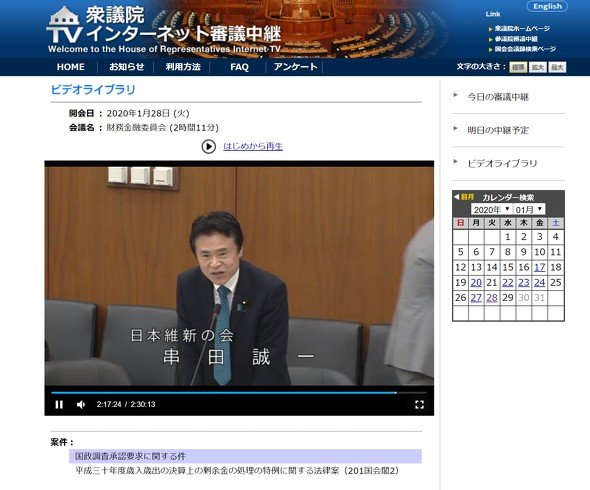
Task: Open 明日の中継予定 in the sidebar
Action: (498, 130)
